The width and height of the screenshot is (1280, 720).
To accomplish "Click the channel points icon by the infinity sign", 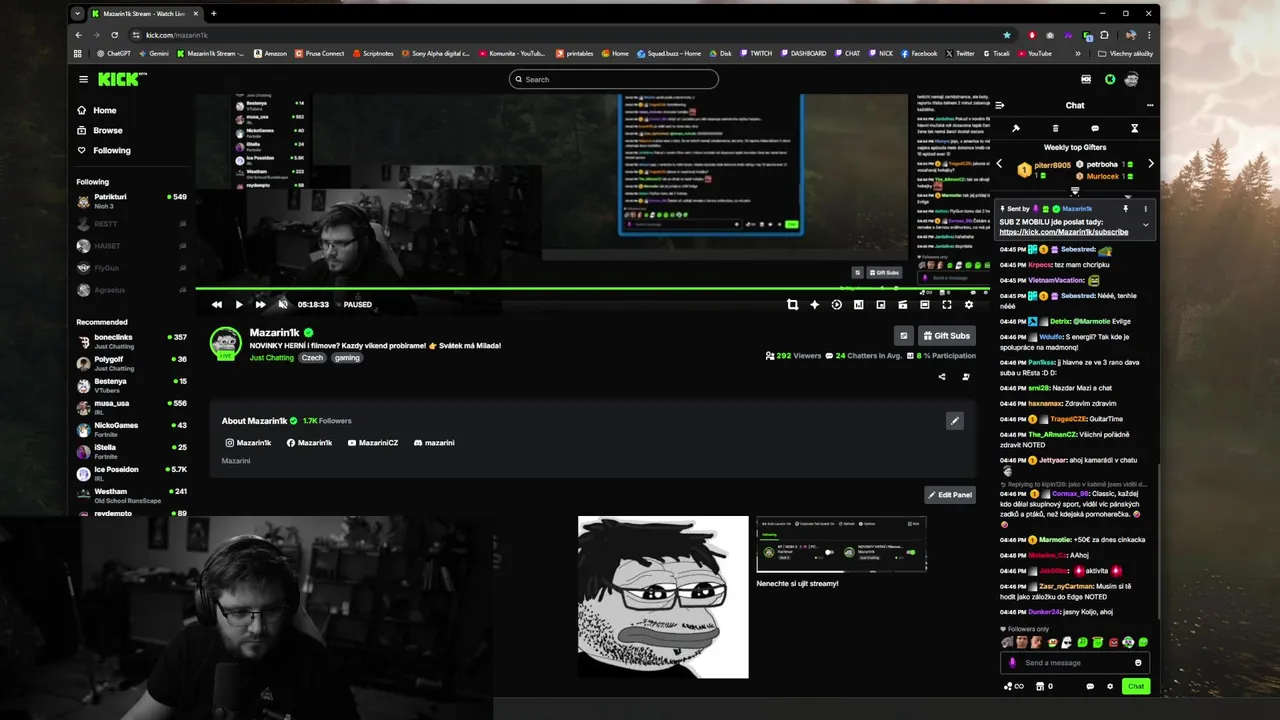I will pos(1008,686).
